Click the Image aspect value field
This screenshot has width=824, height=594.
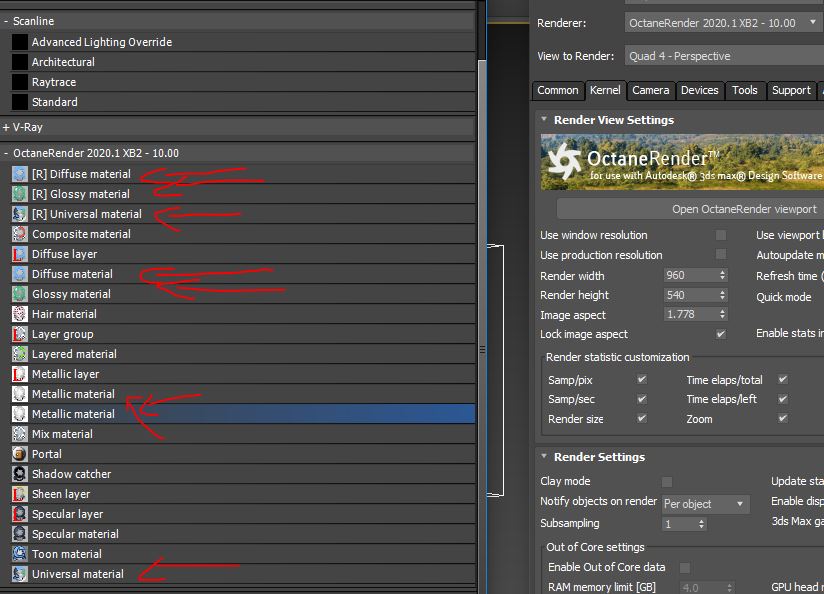tap(689, 314)
